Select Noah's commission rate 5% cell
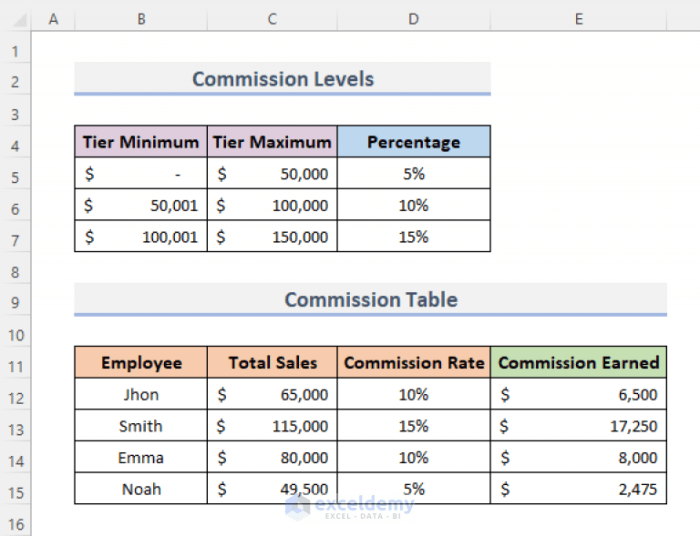 click(x=414, y=489)
